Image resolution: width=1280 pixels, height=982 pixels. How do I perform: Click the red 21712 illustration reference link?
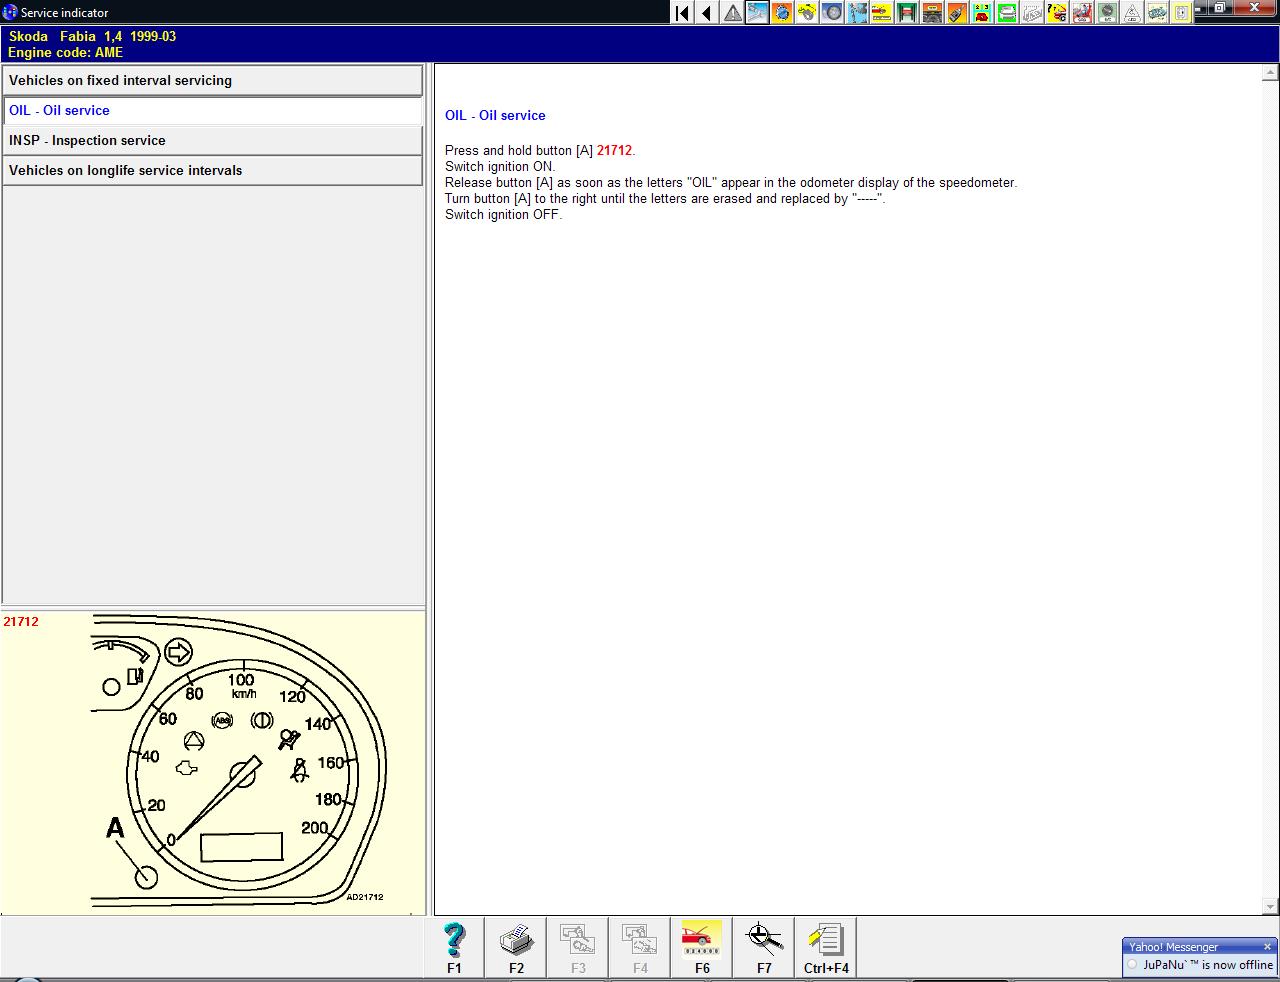(614, 151)
